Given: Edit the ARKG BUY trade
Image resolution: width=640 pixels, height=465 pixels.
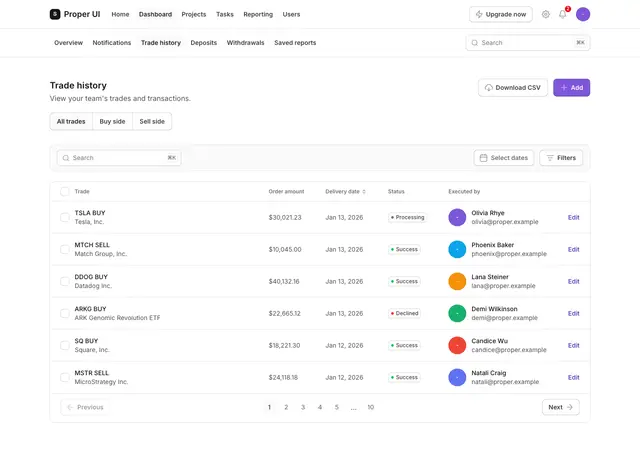Looking at the screenshot, I should pos(573,314).
